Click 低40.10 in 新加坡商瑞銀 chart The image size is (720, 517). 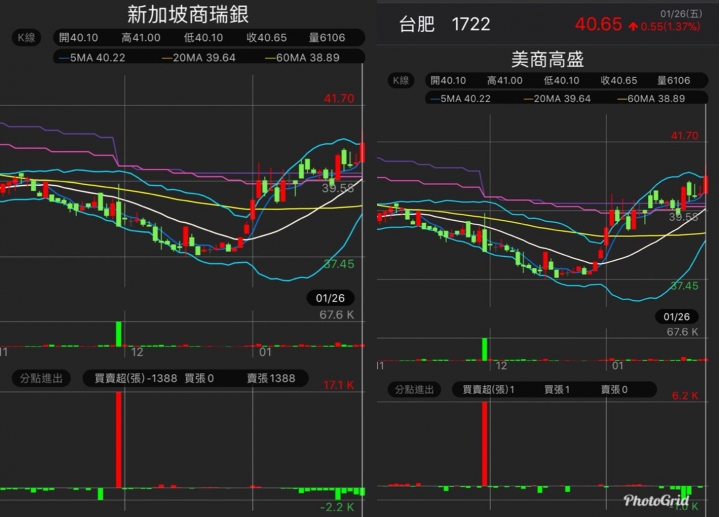coord(203,38)
